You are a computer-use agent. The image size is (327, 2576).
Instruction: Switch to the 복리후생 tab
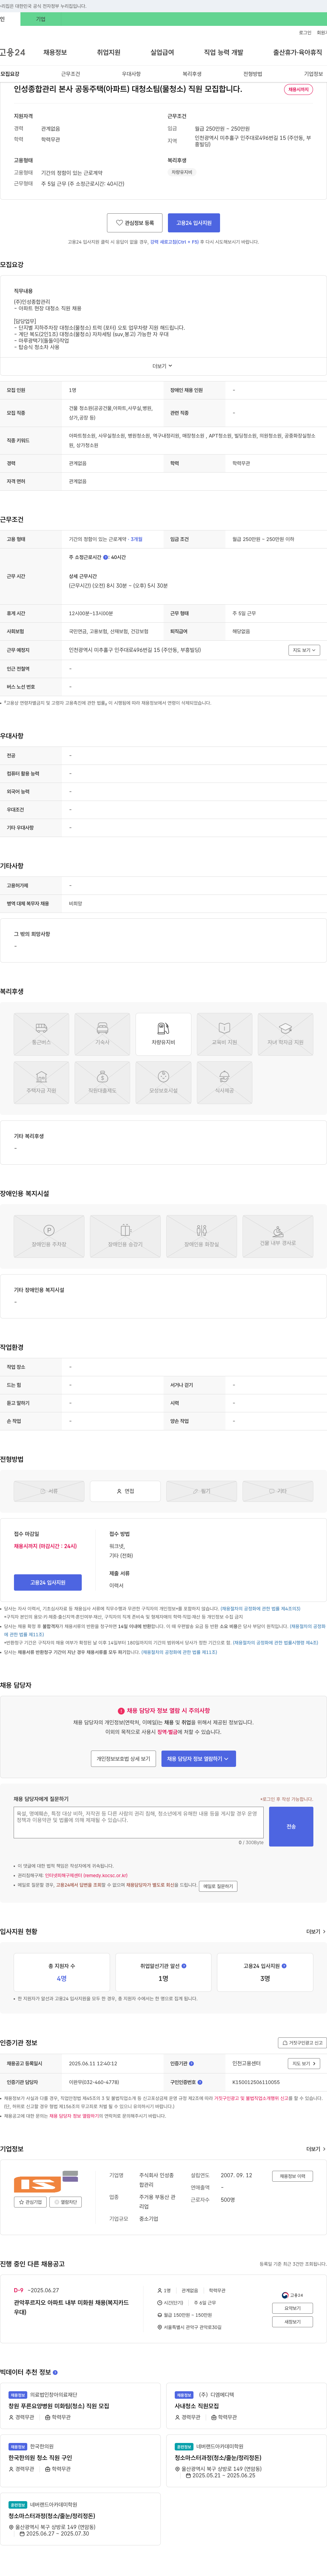[x=192, y=74]
